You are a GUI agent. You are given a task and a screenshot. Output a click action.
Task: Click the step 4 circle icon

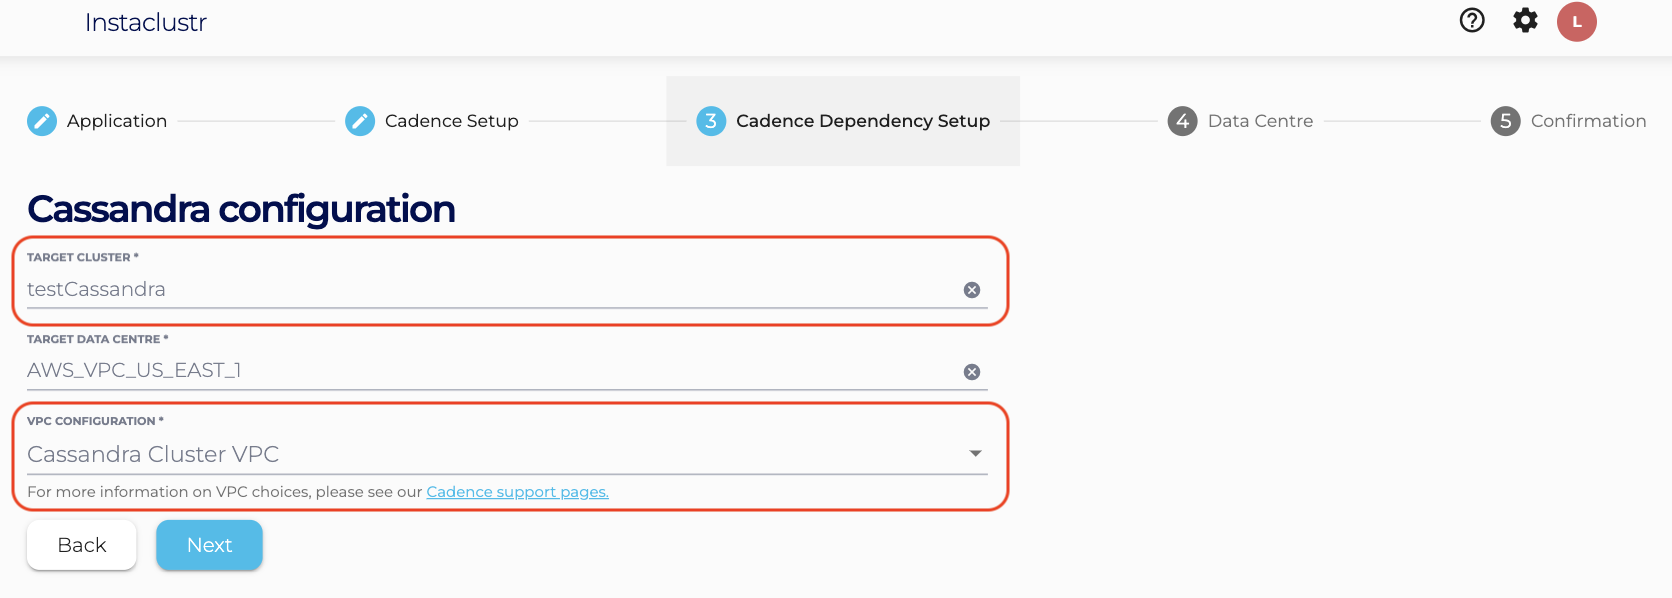pyautogui.click(x=1182, y=121)
